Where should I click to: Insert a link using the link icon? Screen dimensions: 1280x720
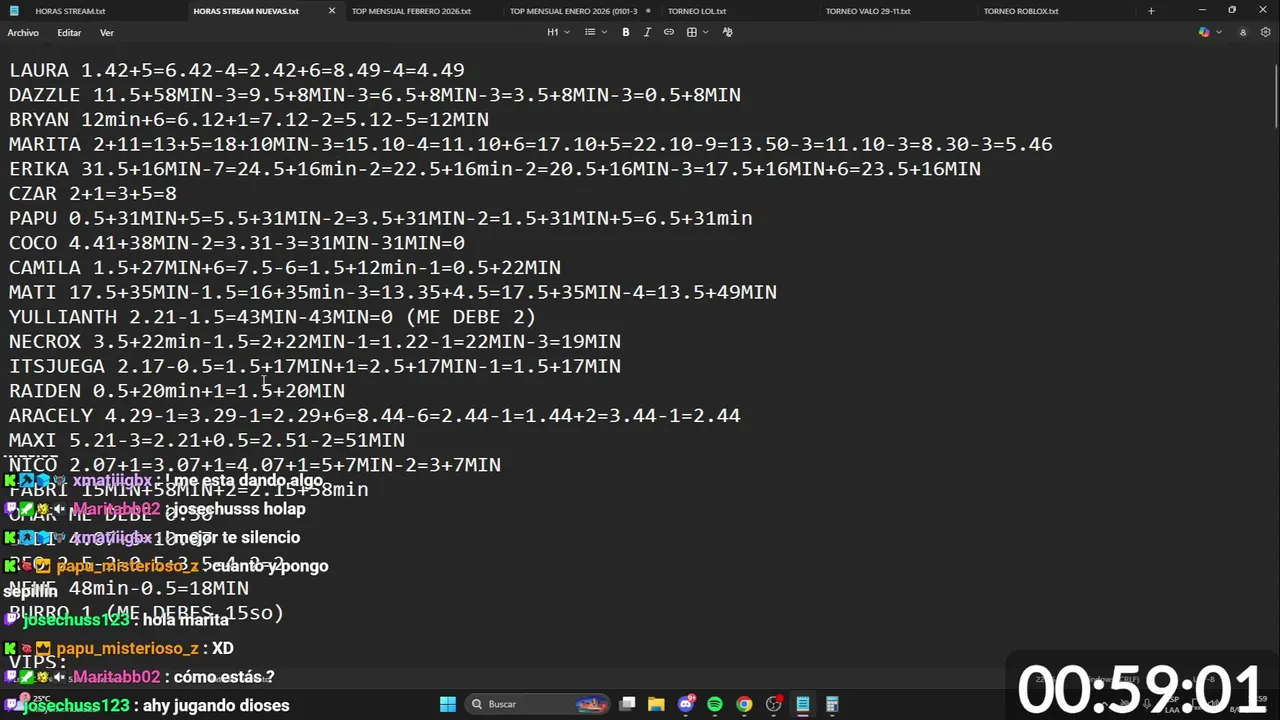(669, 32)
